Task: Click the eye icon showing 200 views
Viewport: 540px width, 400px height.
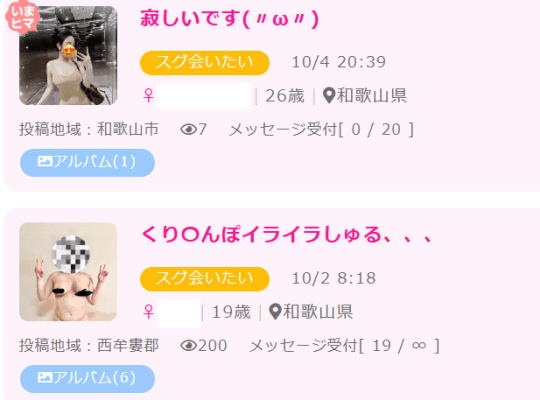Action: coord(188,346)
